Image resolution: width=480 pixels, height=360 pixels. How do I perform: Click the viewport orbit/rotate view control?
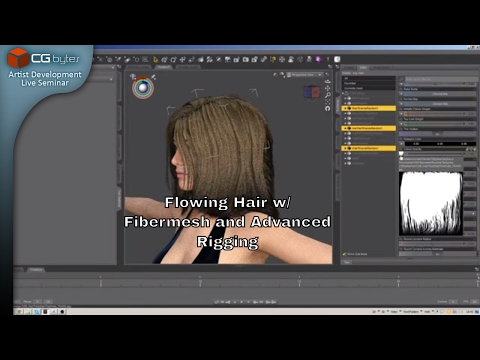click(328, 81)
